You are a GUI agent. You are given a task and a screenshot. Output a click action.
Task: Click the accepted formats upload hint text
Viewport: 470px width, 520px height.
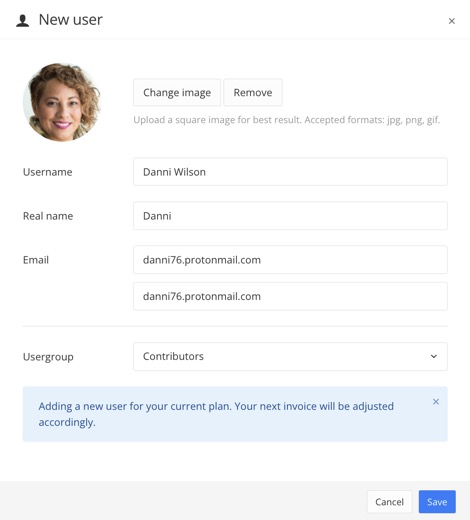pos(287,120)
